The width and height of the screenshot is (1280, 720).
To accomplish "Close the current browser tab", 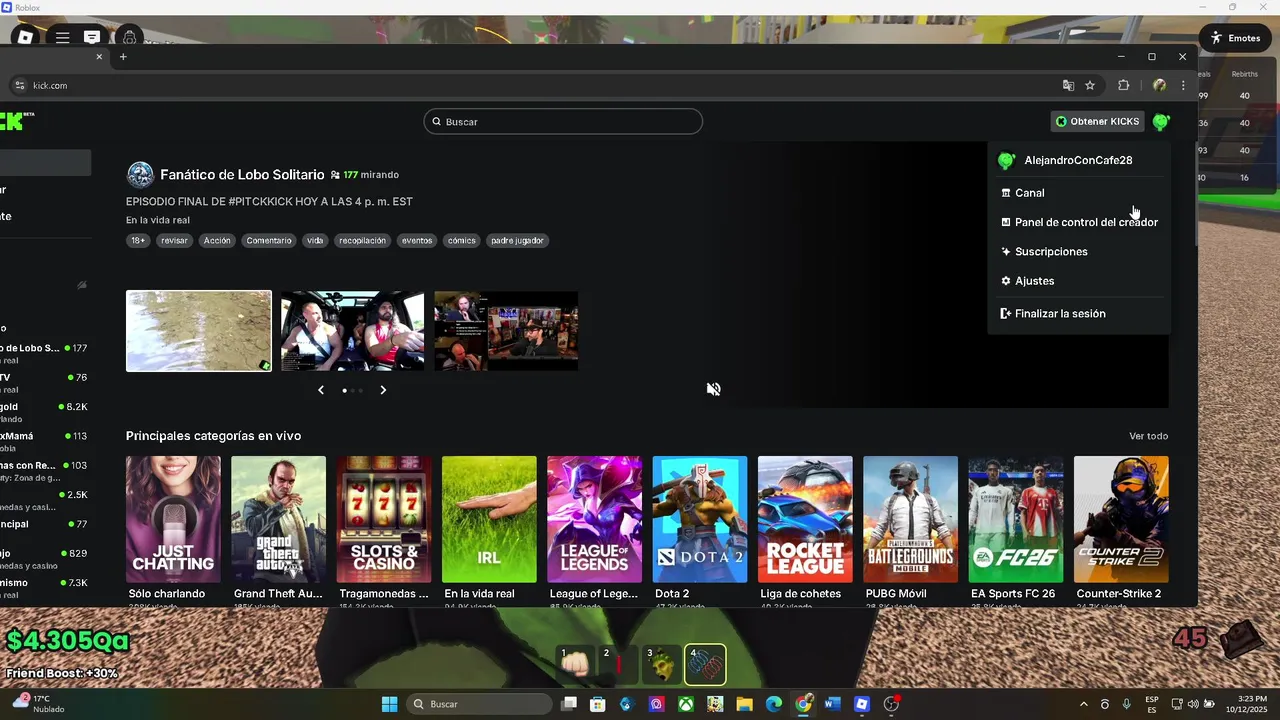I will 99,57.
